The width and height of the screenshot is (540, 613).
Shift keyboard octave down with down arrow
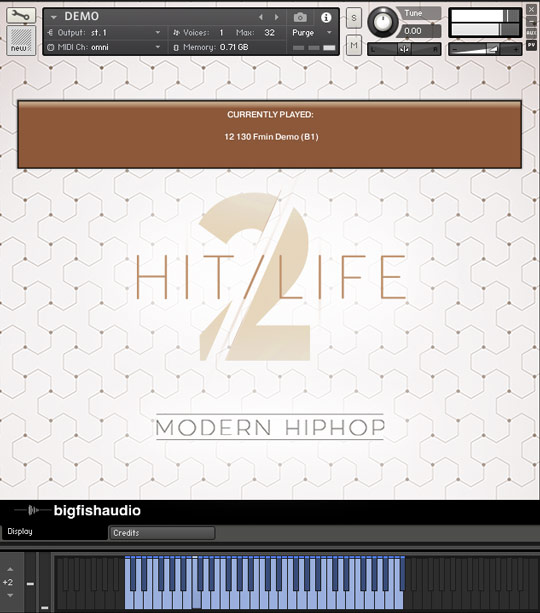coord(10,596)
